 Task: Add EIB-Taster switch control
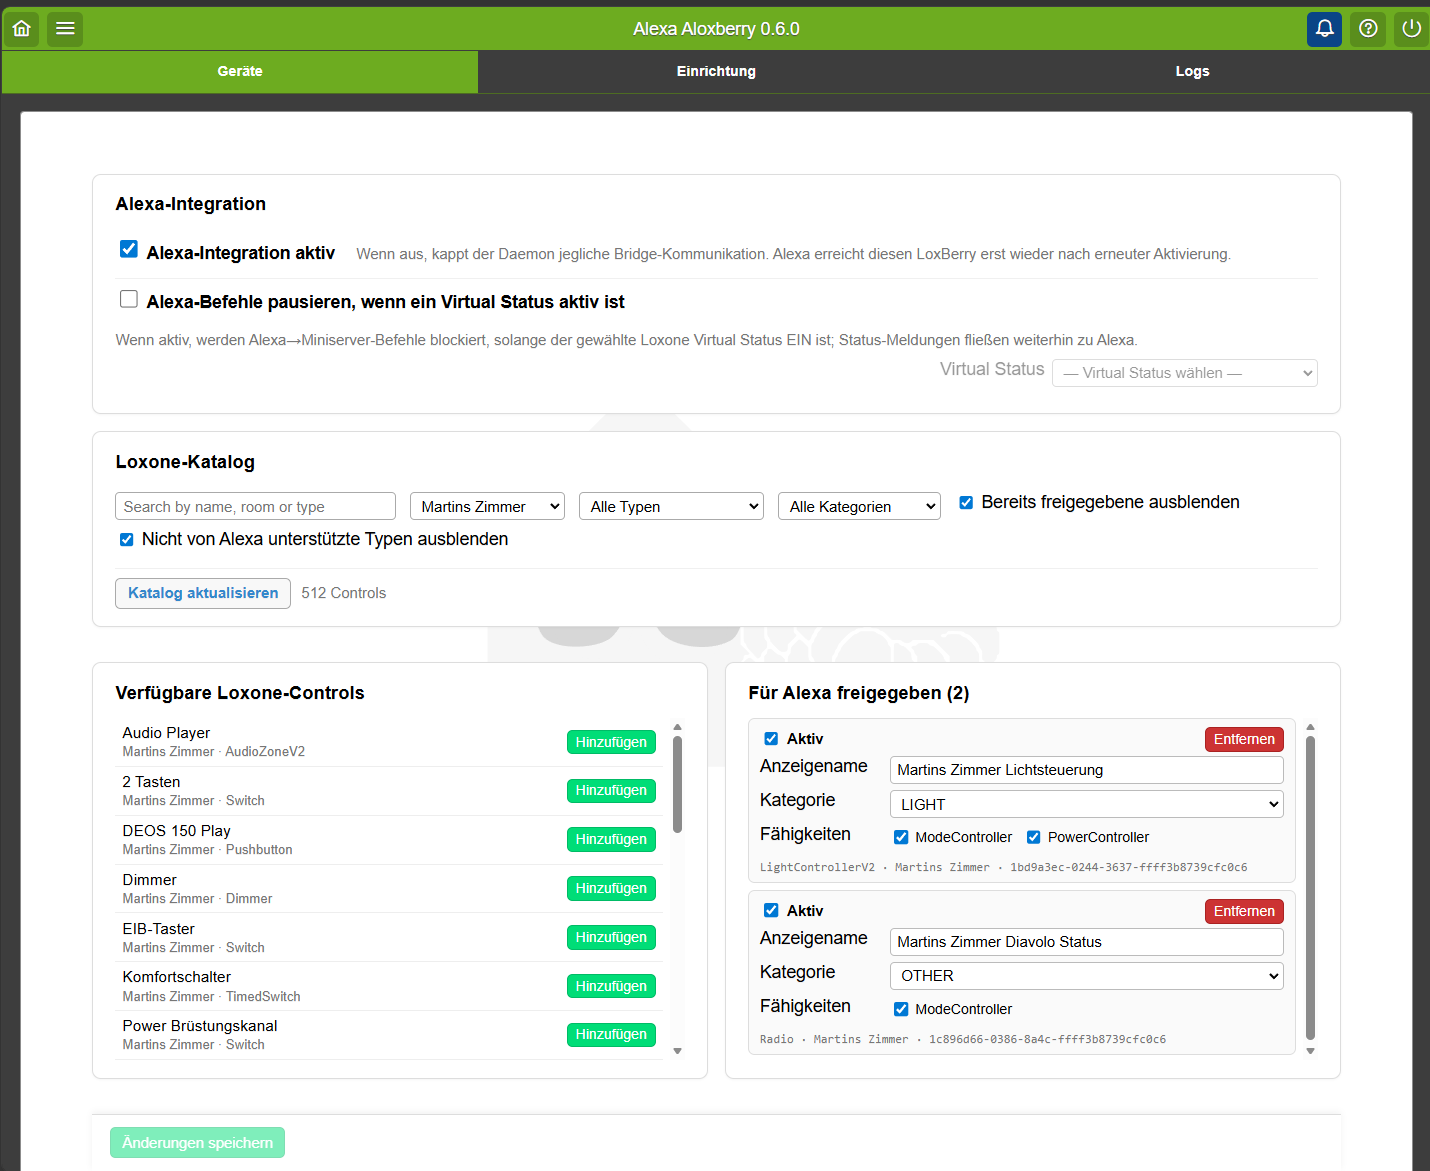click(611, 937)
